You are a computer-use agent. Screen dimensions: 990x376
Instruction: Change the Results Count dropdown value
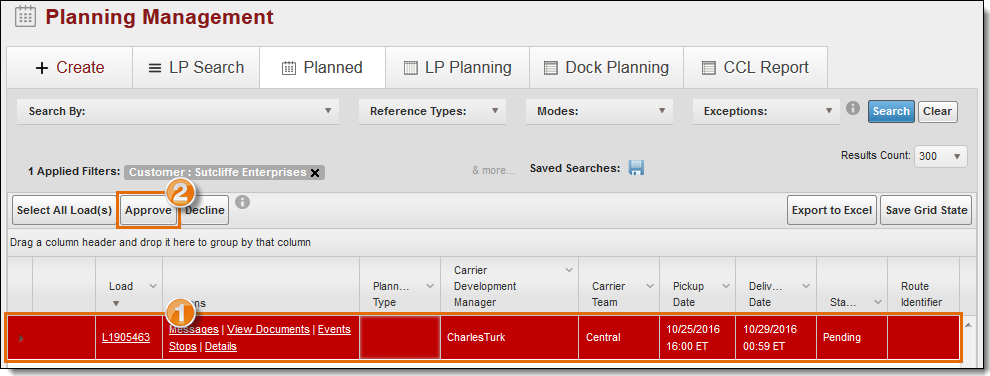click(x=941, y=156)
